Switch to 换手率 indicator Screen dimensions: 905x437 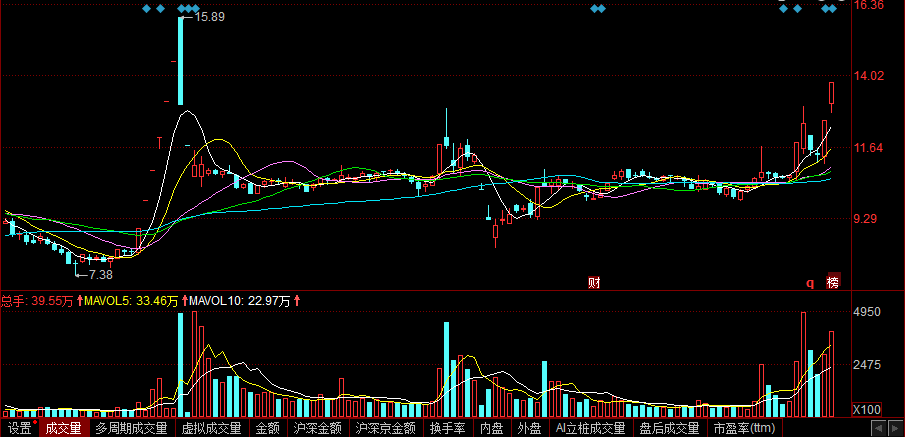coord(448,428)
